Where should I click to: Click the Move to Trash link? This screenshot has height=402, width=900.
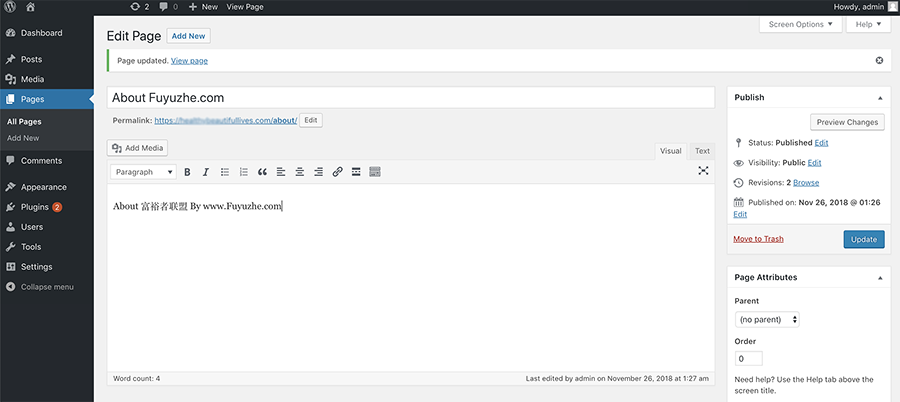pos(758,239)
